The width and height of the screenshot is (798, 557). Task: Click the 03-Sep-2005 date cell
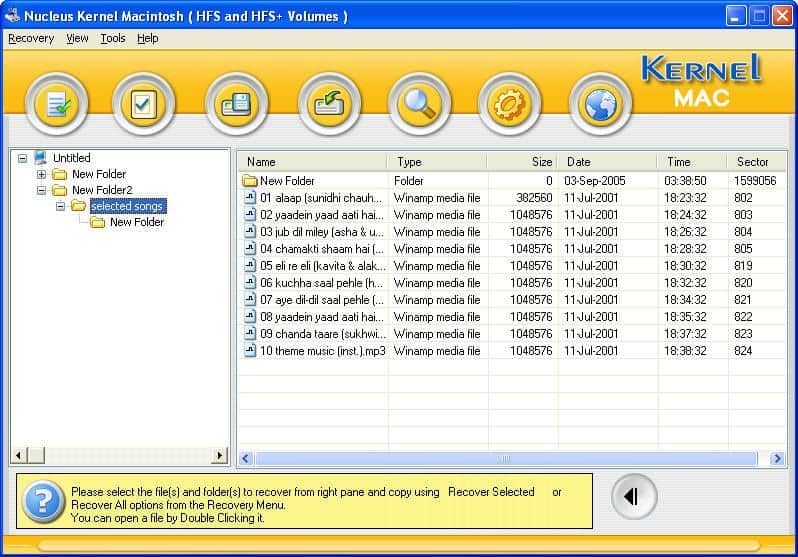[x=594, y=181]
